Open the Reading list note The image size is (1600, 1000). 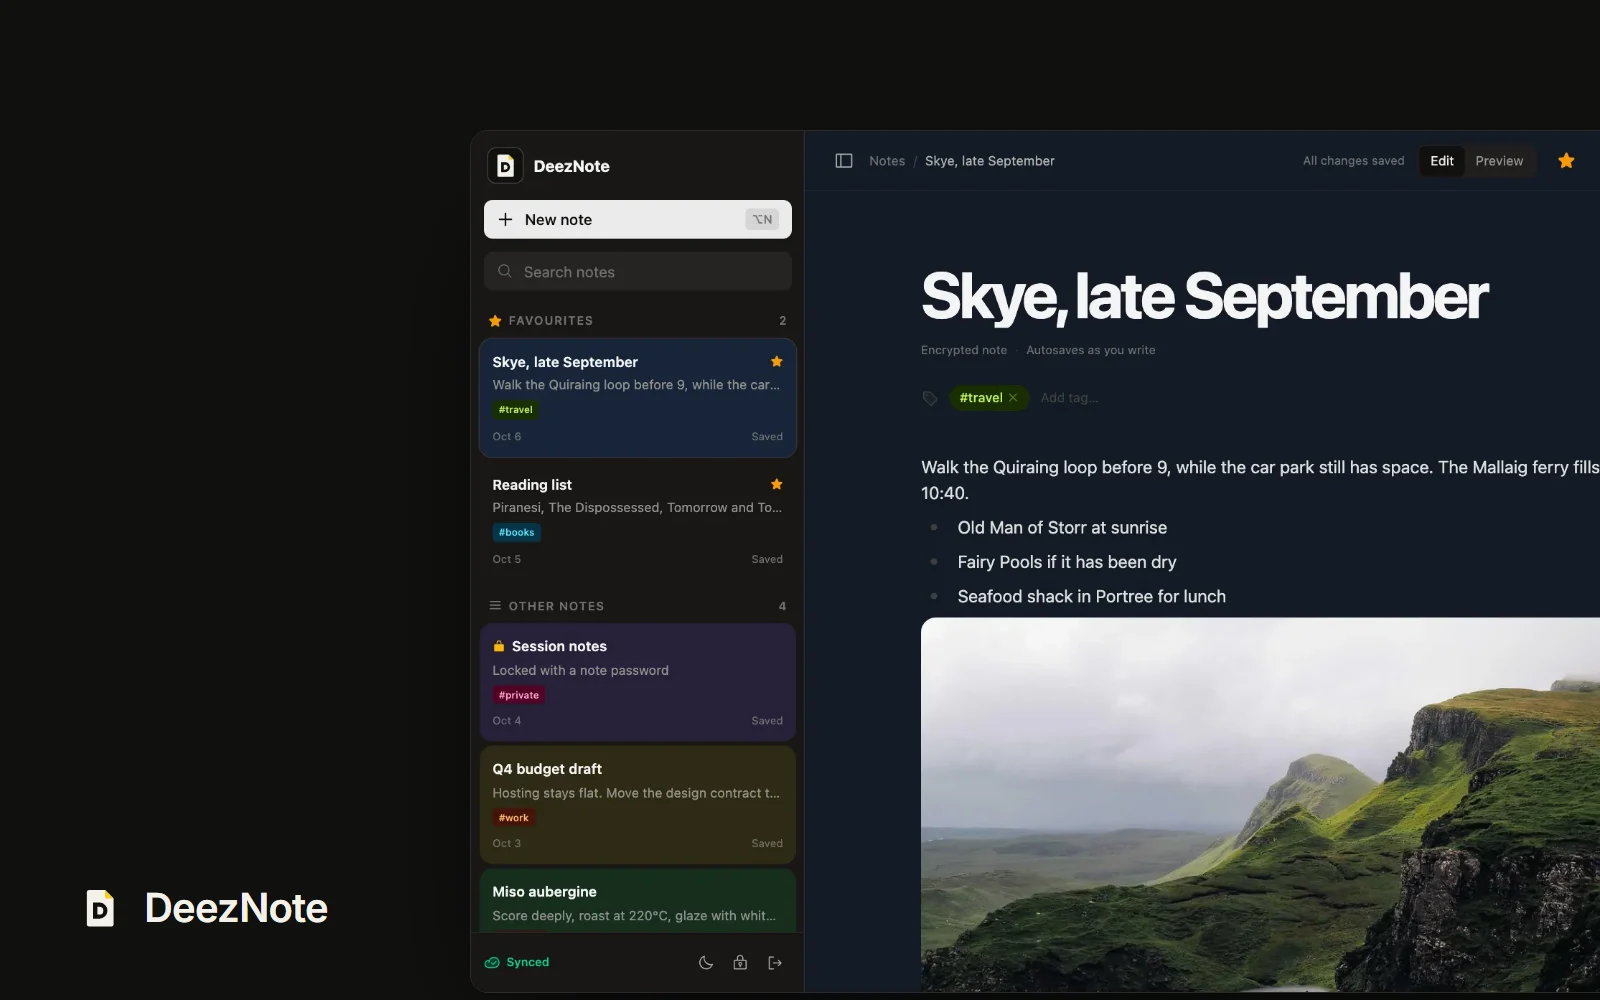[638, 521]
